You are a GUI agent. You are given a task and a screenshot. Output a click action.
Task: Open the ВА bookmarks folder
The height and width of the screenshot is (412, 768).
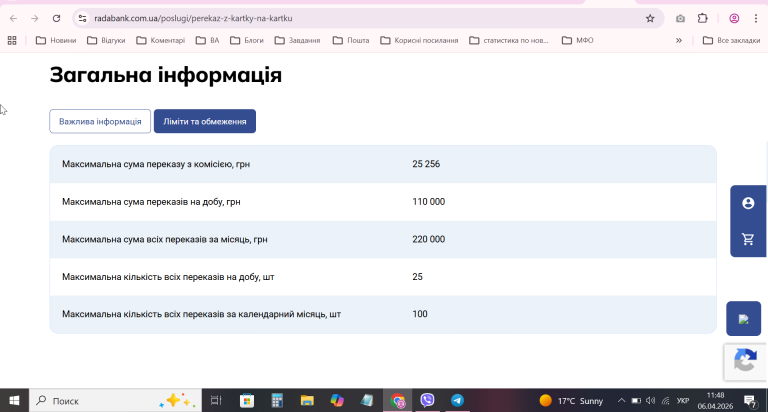[208, 40]
